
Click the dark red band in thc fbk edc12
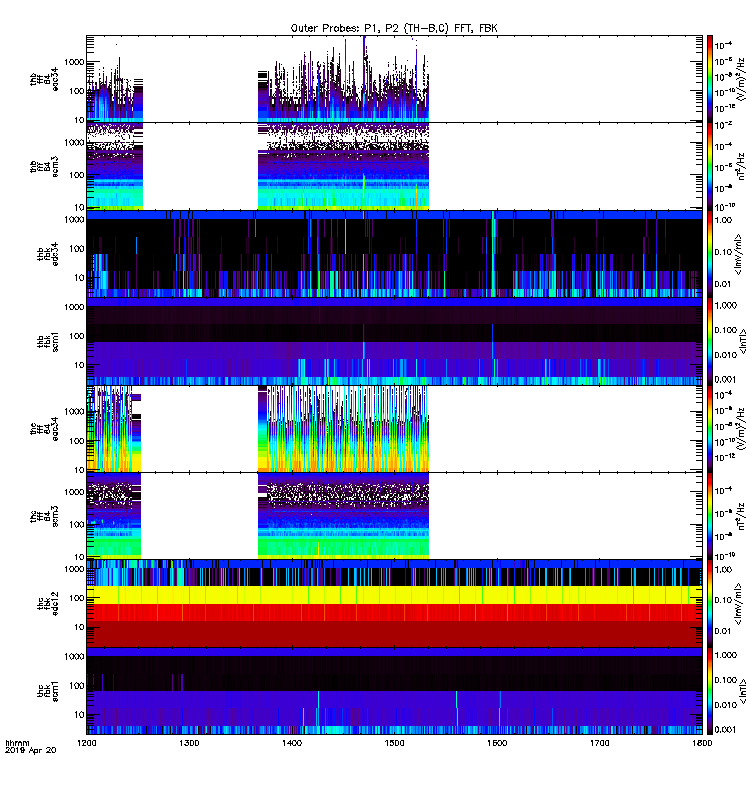pos(394,634)
